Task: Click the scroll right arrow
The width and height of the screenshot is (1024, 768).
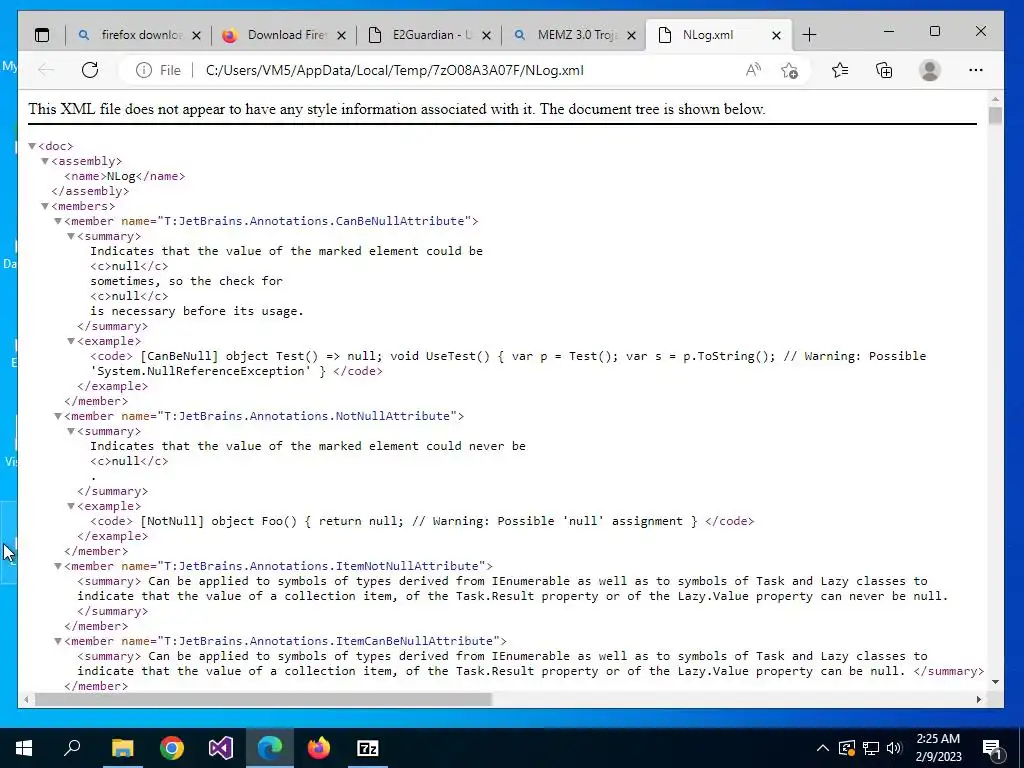Action: [979, 699]
